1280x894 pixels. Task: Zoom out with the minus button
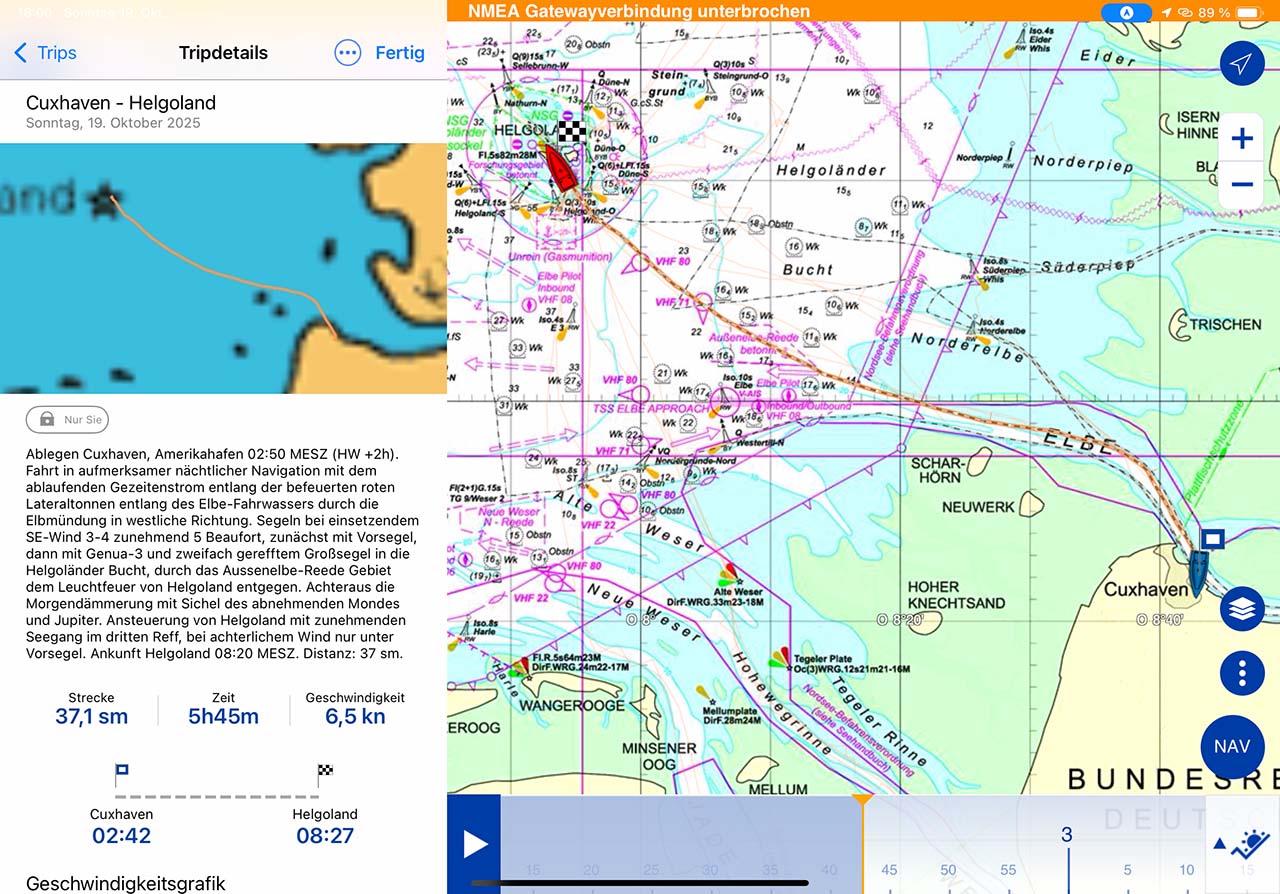click(1241, 184)
